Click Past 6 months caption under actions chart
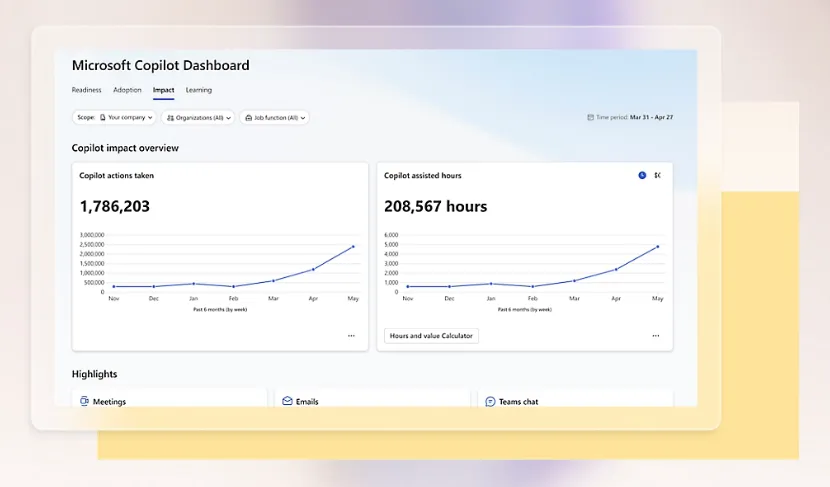Image resolution: width=830 pixels, height=487 pixels. point(220,310)
